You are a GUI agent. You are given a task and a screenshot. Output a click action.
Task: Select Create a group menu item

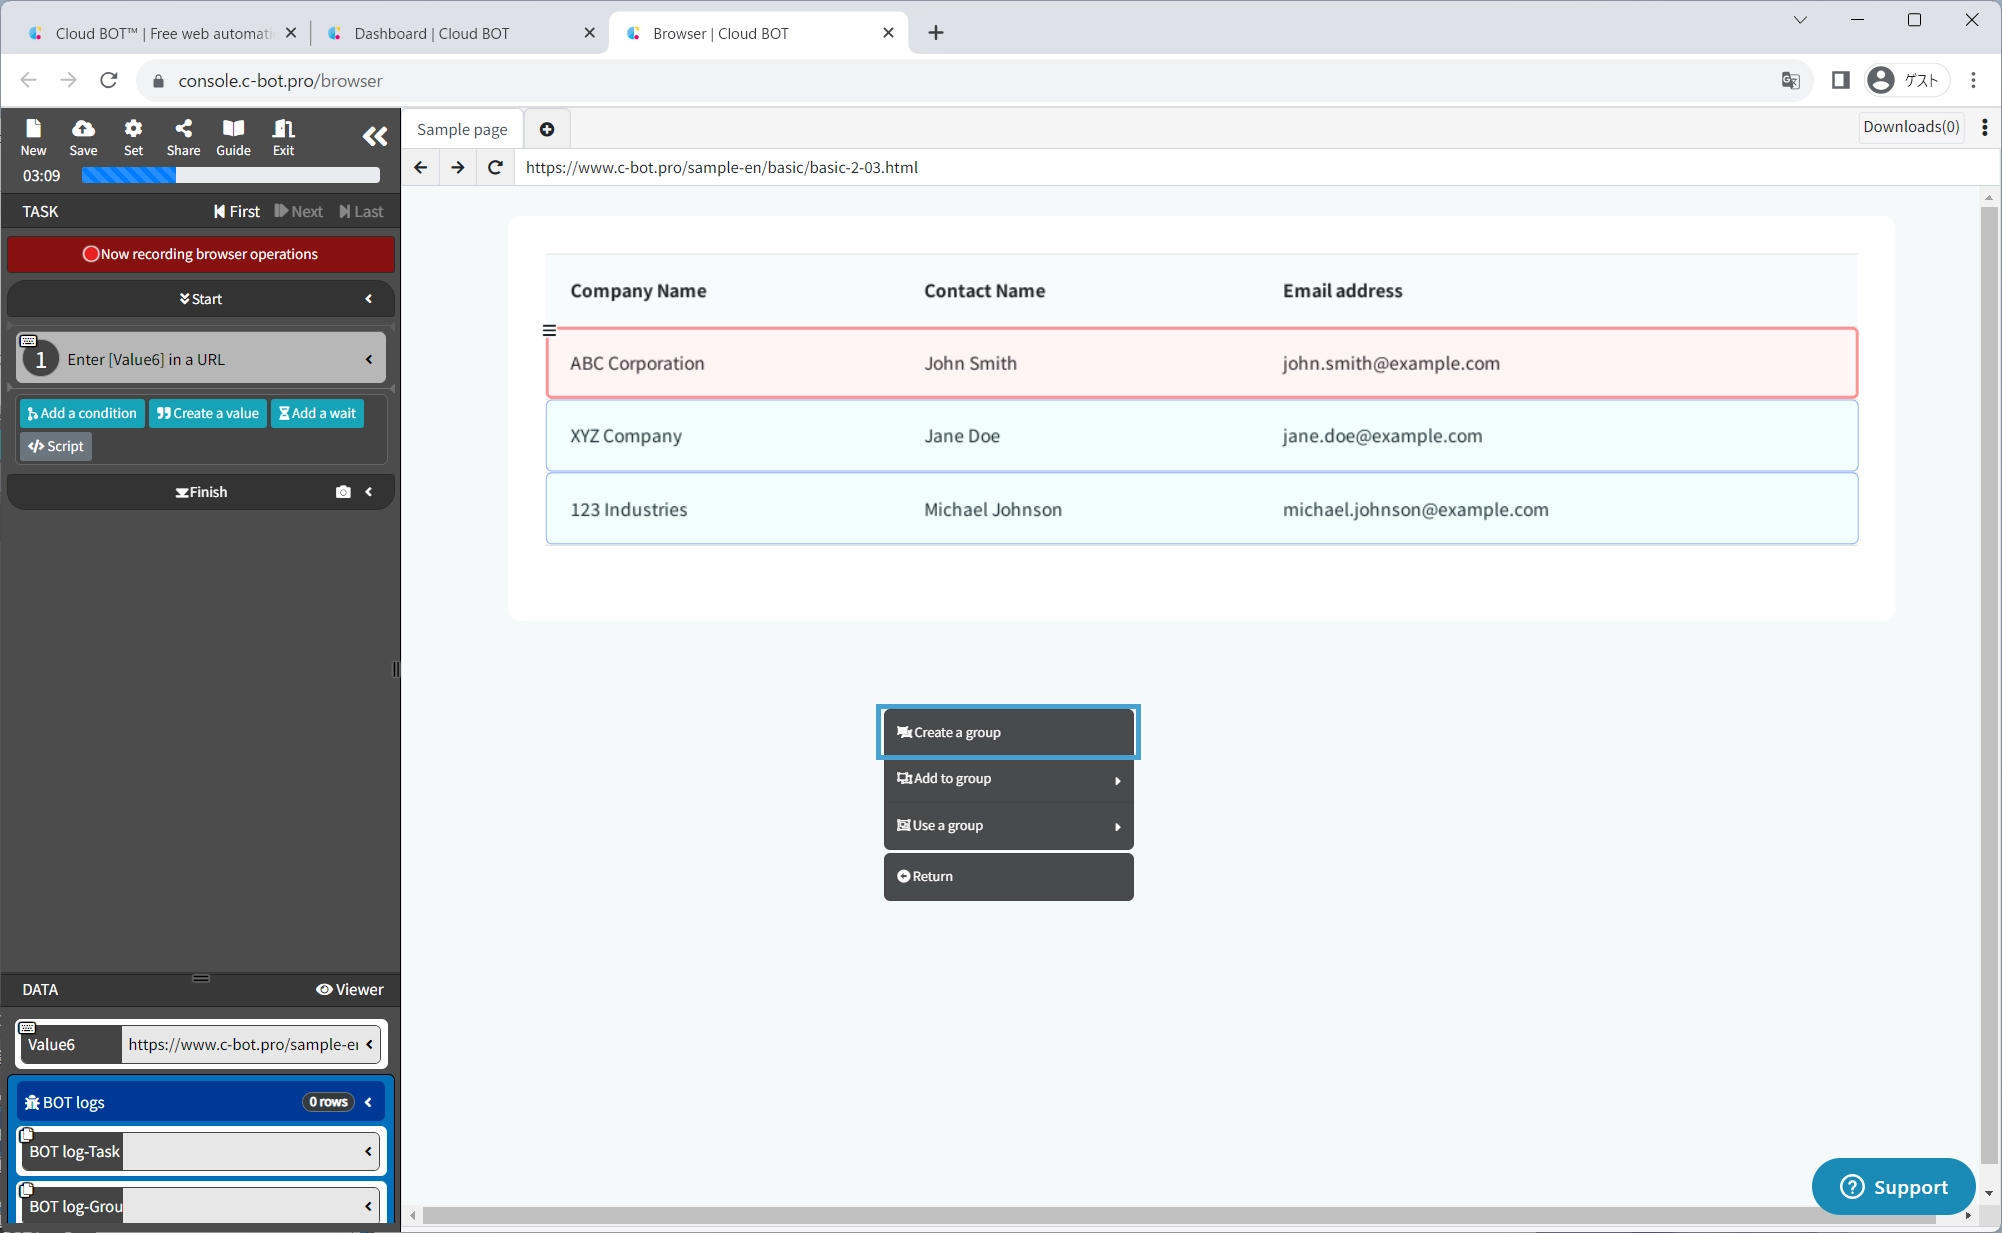point(1008,732)
